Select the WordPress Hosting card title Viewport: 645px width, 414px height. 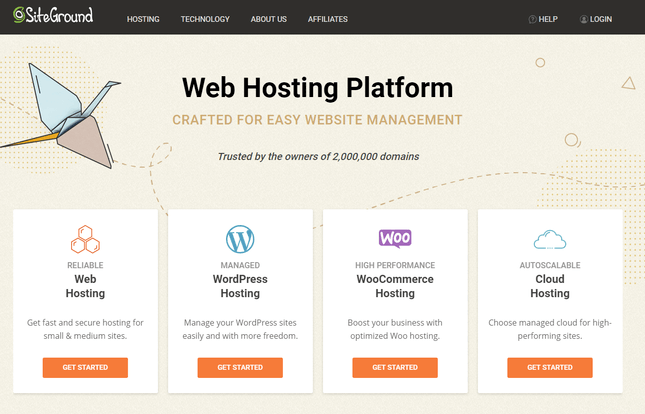240,286
